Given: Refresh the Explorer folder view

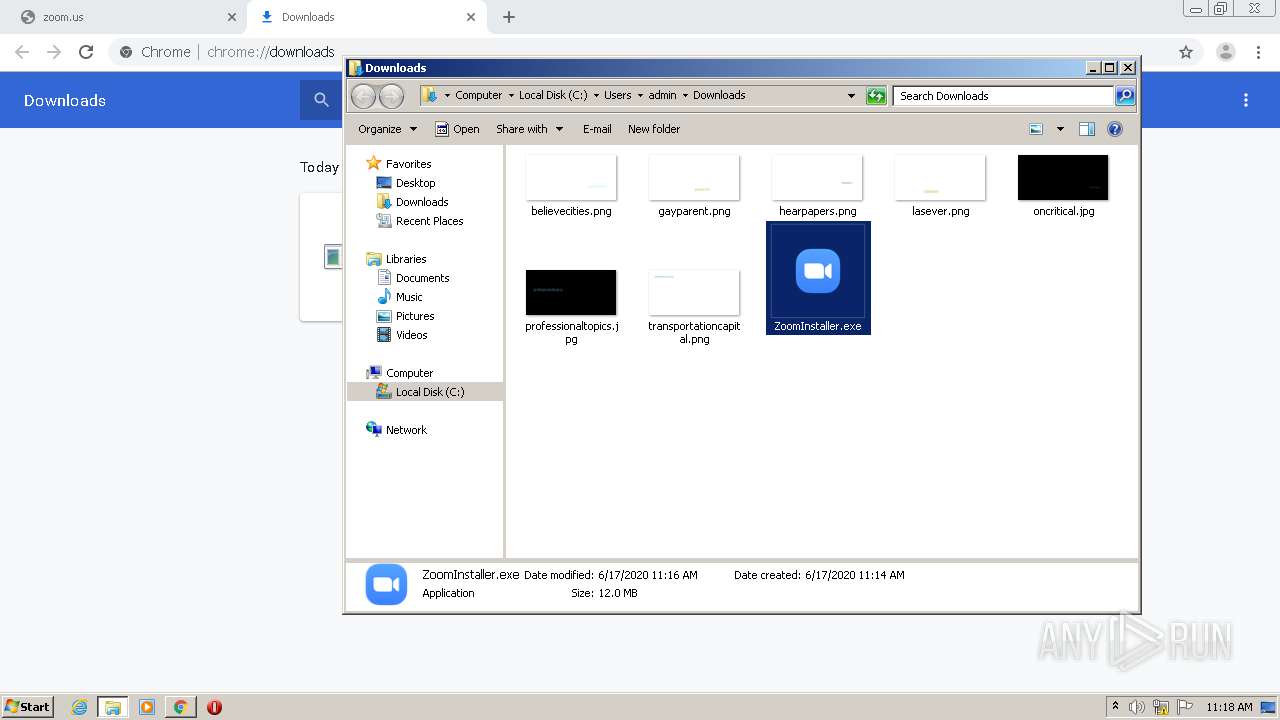Looking at the screenshot, I should [x=876, y=96].
